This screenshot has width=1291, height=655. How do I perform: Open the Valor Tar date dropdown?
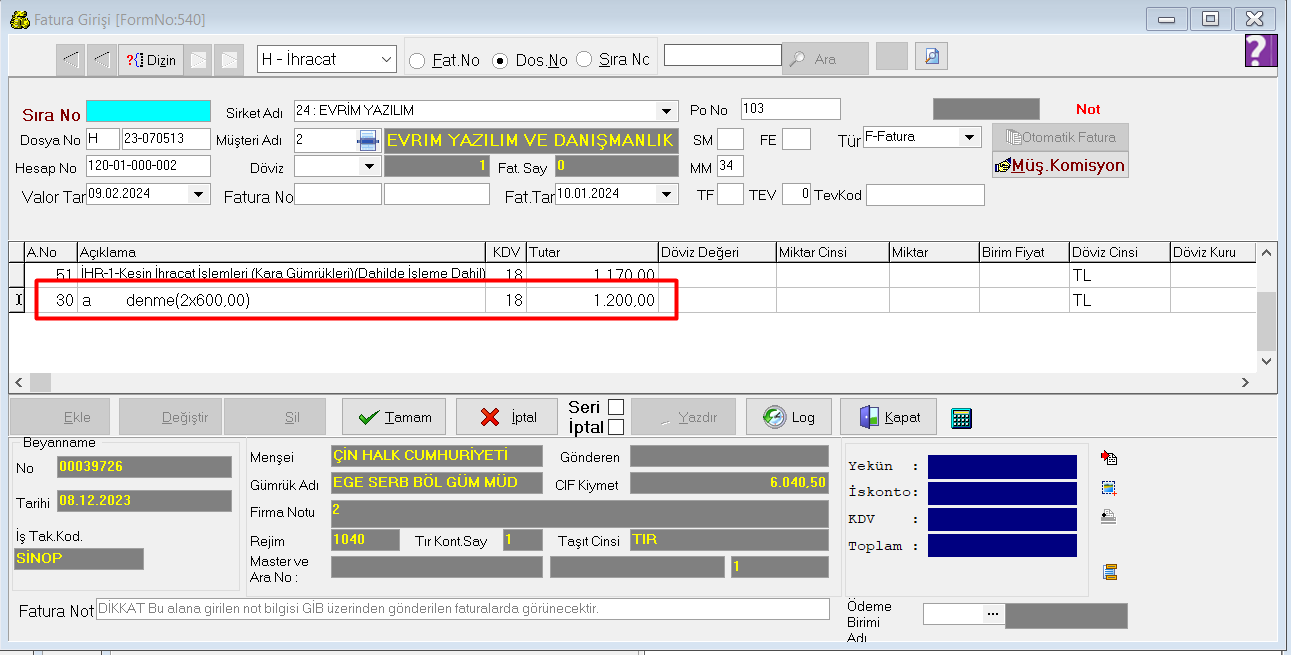pos(198,194)
